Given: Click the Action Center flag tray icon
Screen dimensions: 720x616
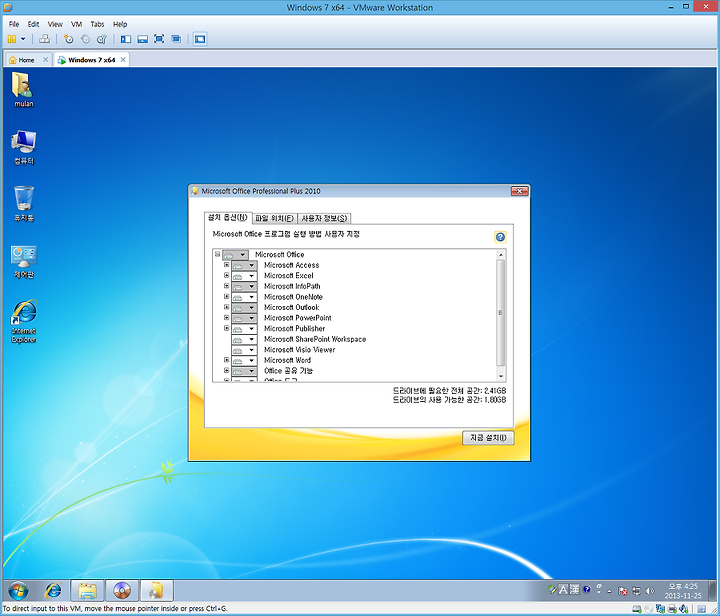Looking at the screenshot, I should click(623, 591).
